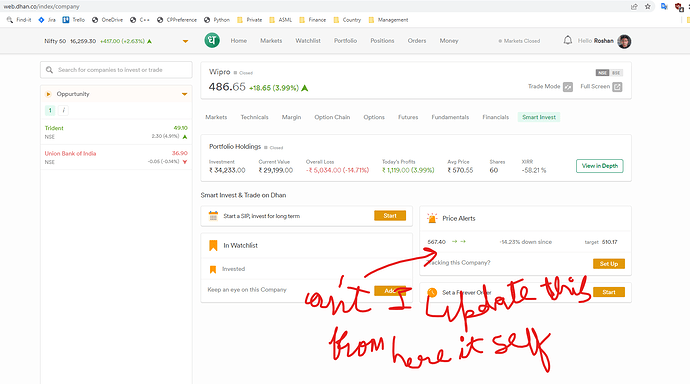Click View in Depth button

[x=600, y=166]
